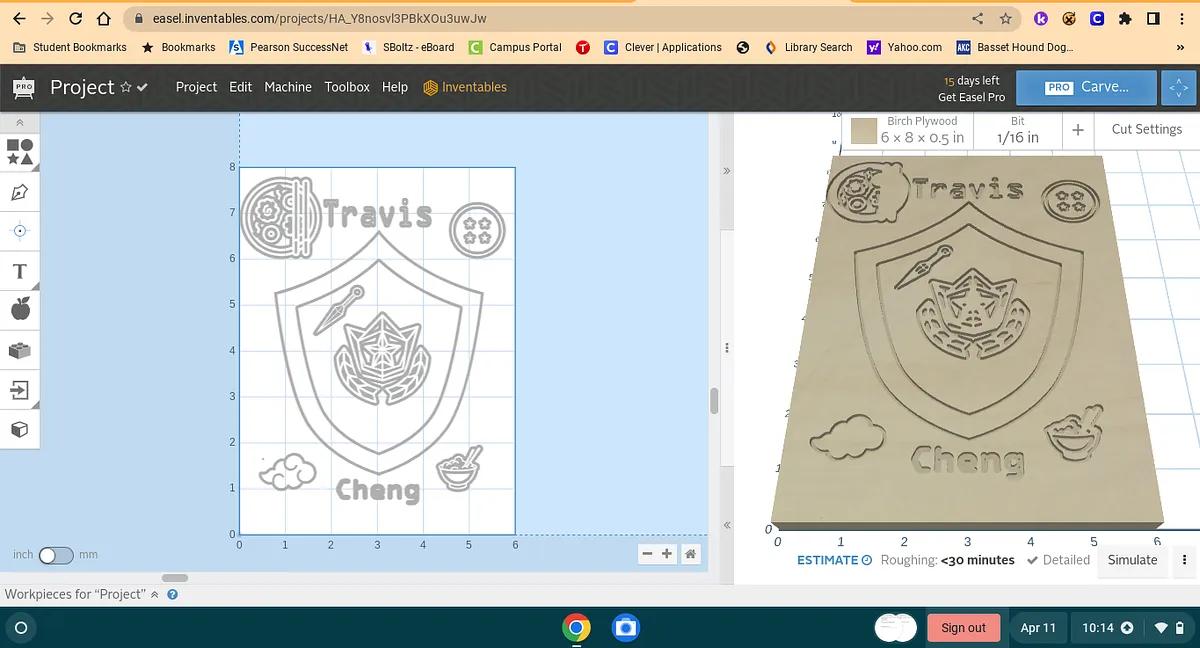Image resolution: width=1200 pixels, height=648 pixels.
Task: Share this page from address bar
Action: (x=978, y=18)
